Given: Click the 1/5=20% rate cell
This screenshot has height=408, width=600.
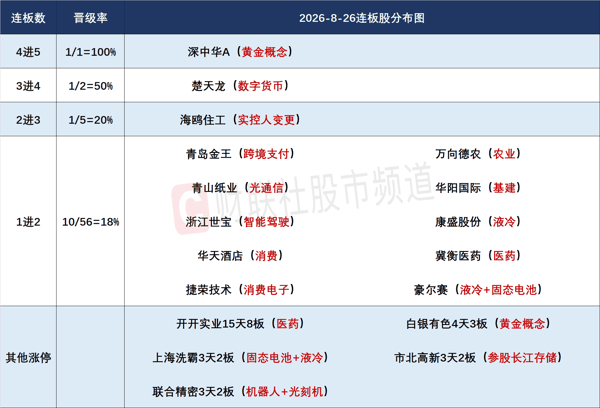Looking at the screenshot, I should click(x=90, y=120).
